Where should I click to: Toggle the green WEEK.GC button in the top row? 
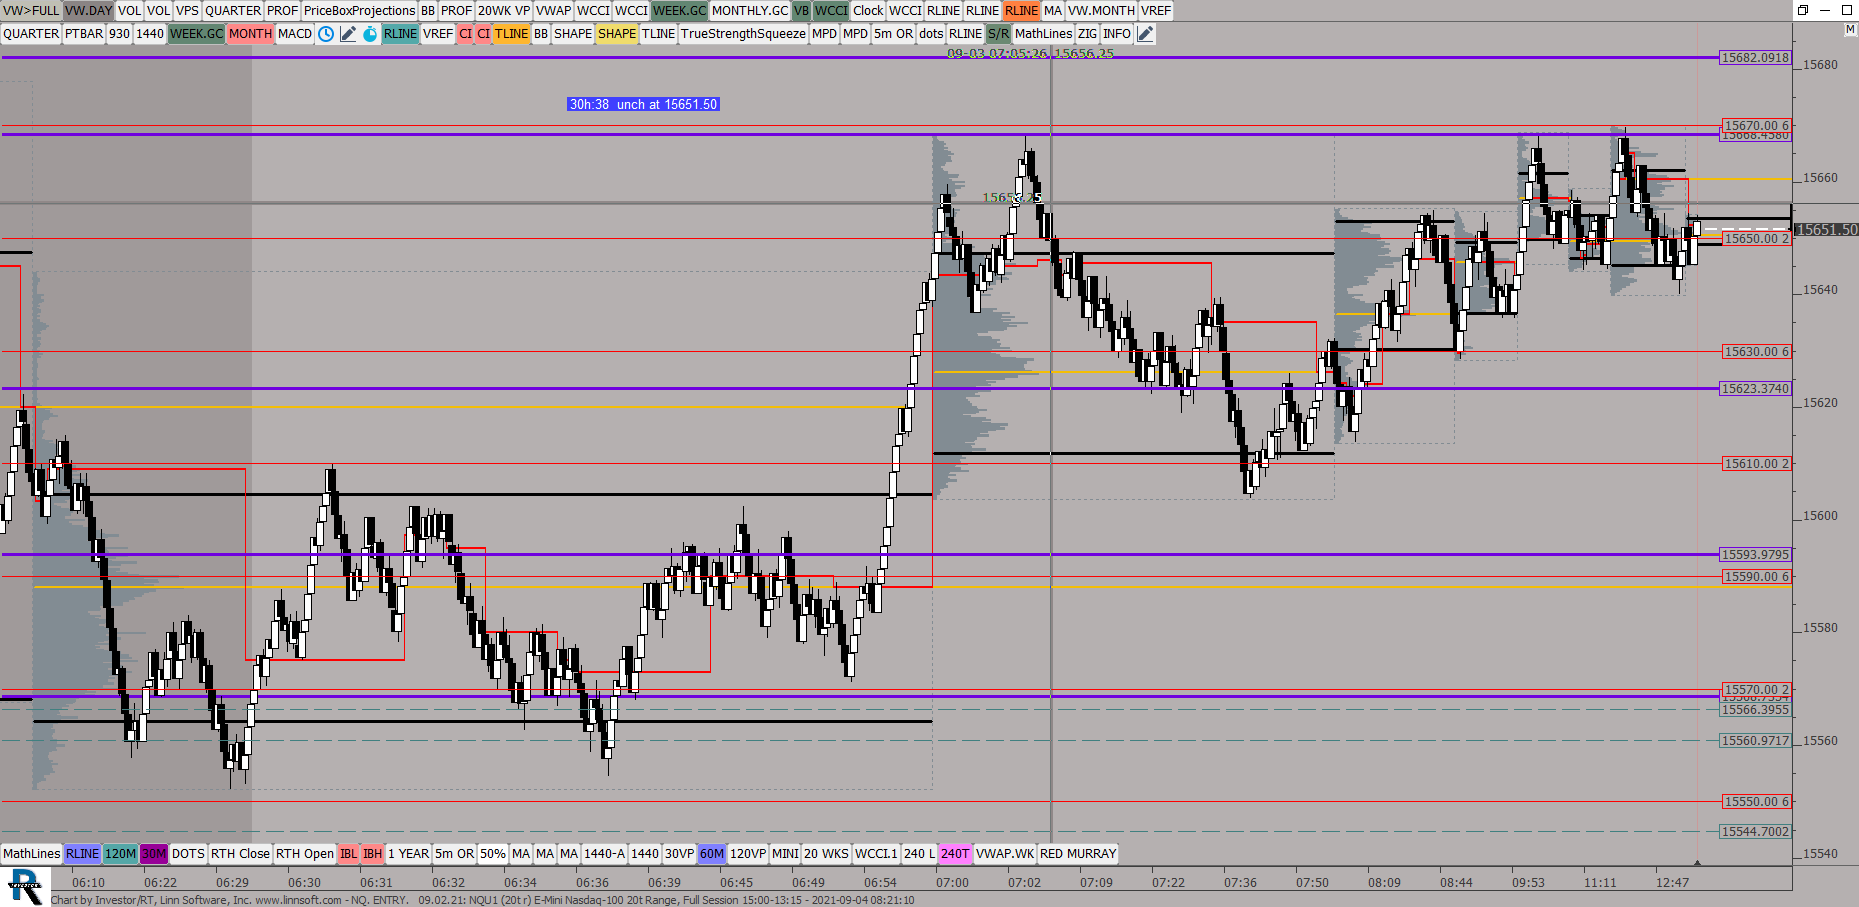679,11
